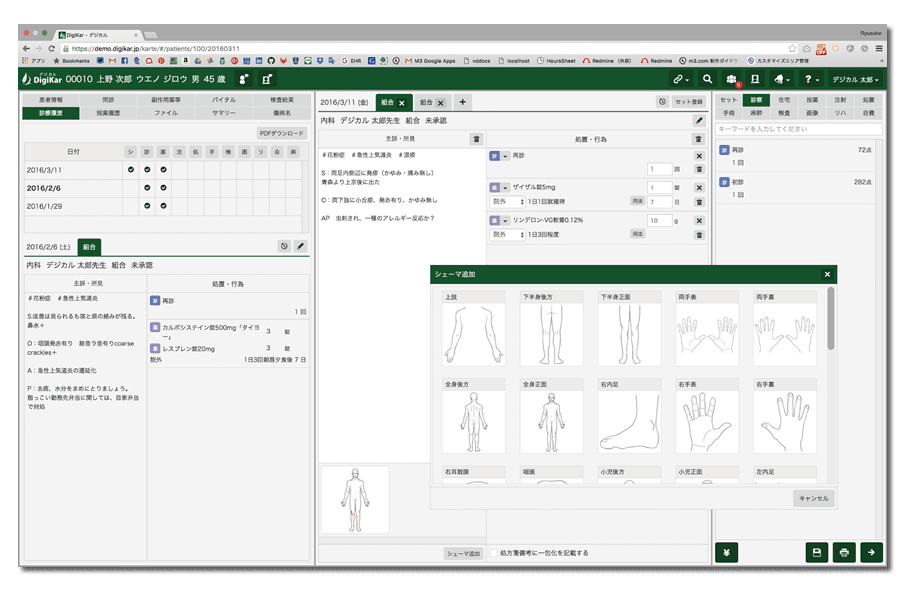Expand the caret beside the 再診 order in the 2016/3/11 record
Image resolution: width=912 pixels, height=589 pixels.
pyautogui.click(x=505, y=156)
